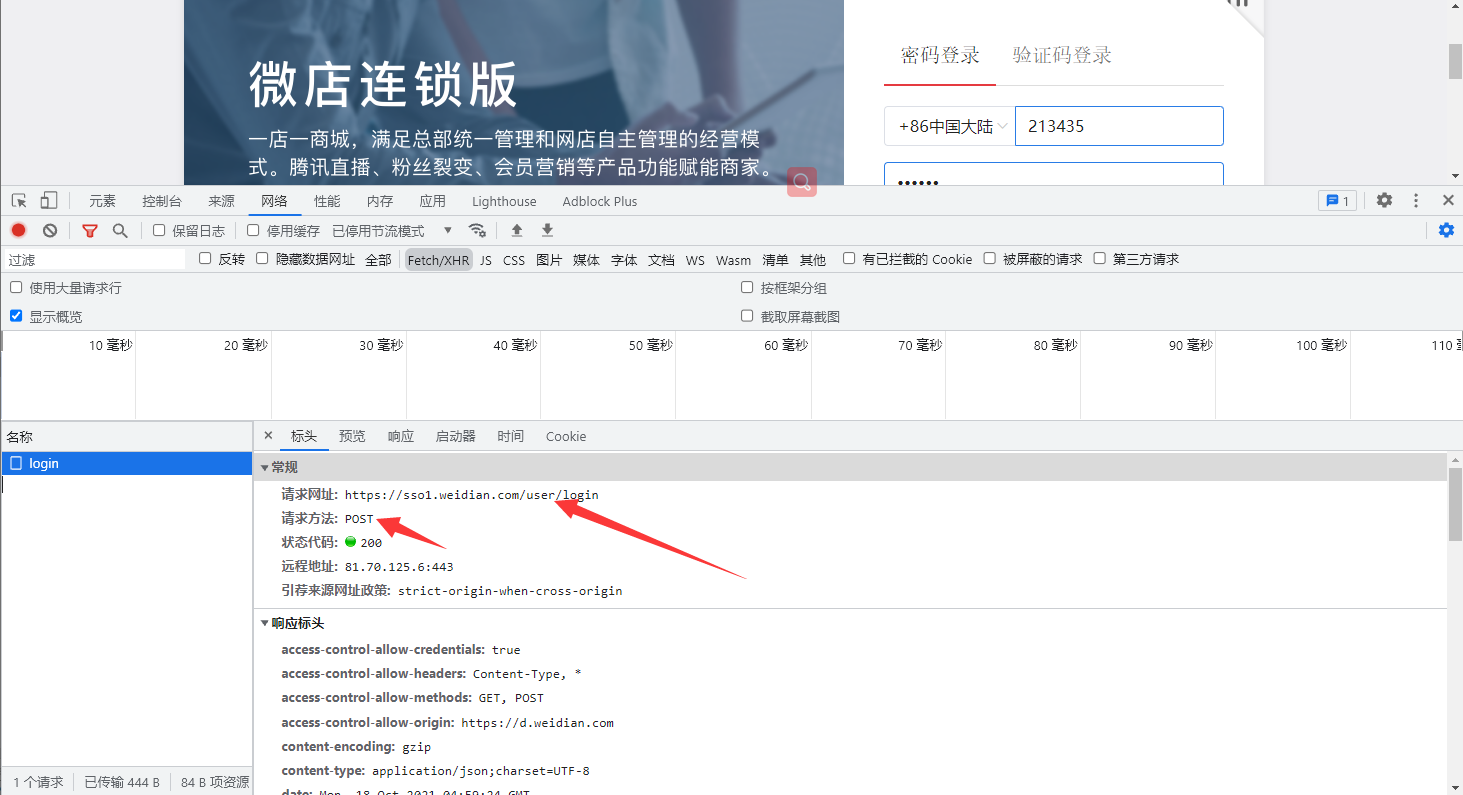Image resolution: width=1463 pixels, height=795 pixels.
Task: Open the DevTools three-dot menu
Action: point(1416,200)
